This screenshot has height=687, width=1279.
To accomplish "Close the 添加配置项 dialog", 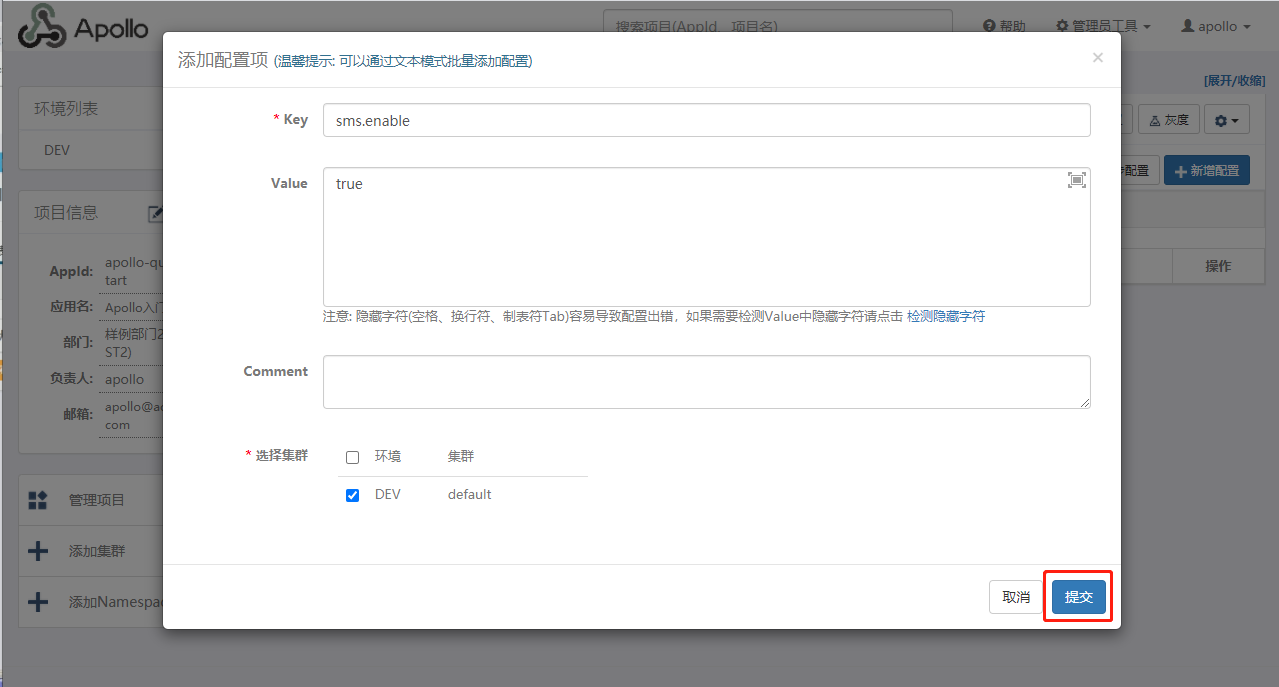I will (1097, 58).
